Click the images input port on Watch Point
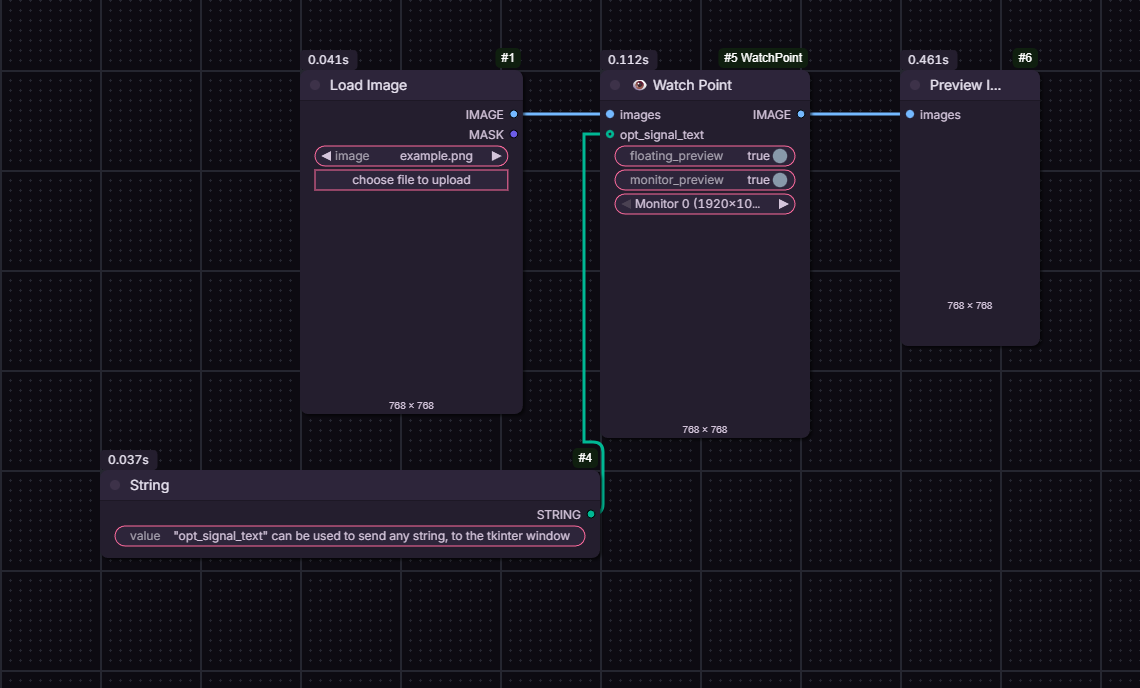The width and height of the screenshot is (1140, 688). click(x=610, y=114)
